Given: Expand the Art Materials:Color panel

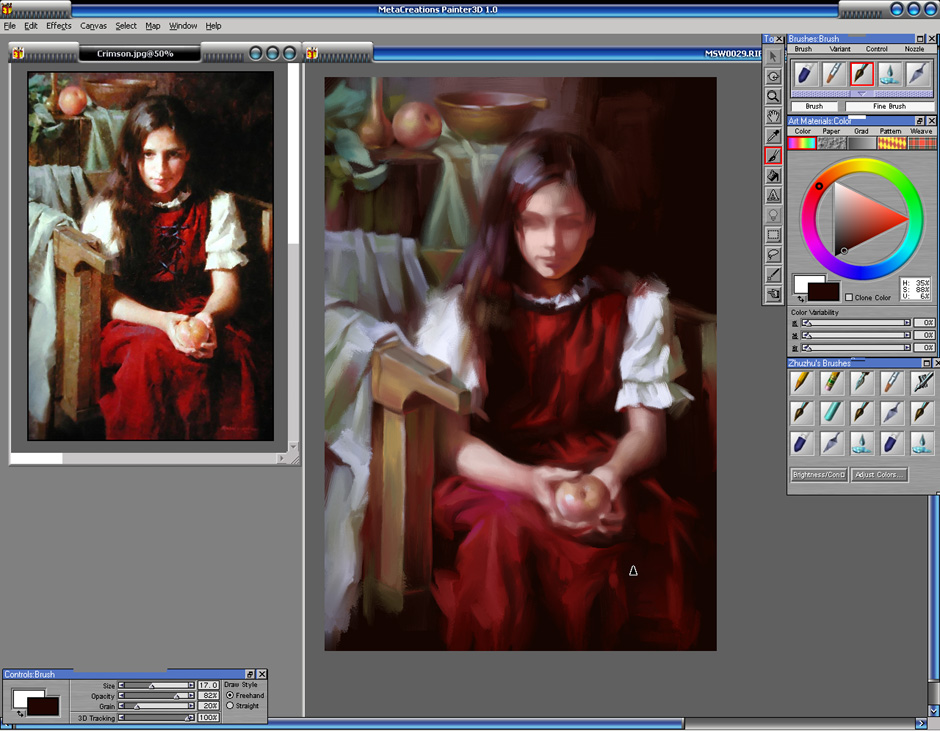Looking at the screenshot, I should click(920, 121).
